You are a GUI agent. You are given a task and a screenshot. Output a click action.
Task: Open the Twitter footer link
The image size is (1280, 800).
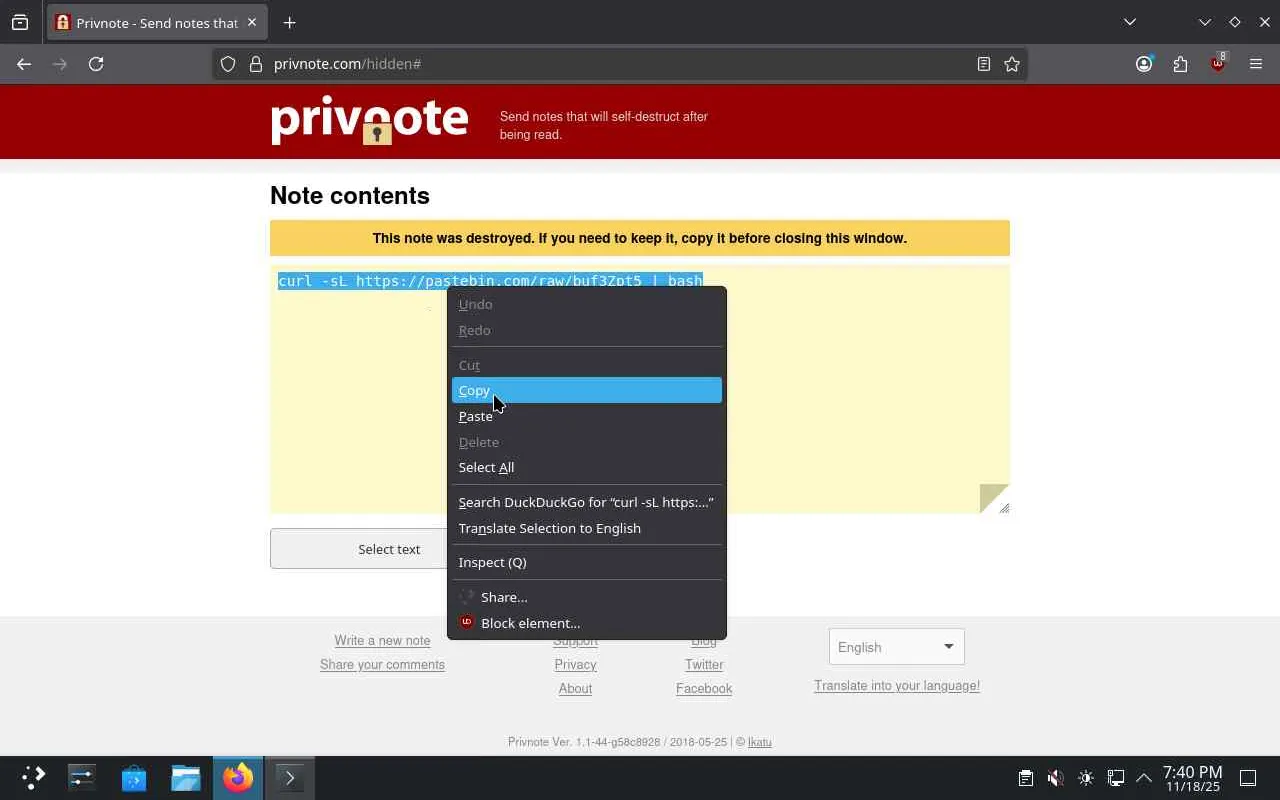tap(704, 665)
